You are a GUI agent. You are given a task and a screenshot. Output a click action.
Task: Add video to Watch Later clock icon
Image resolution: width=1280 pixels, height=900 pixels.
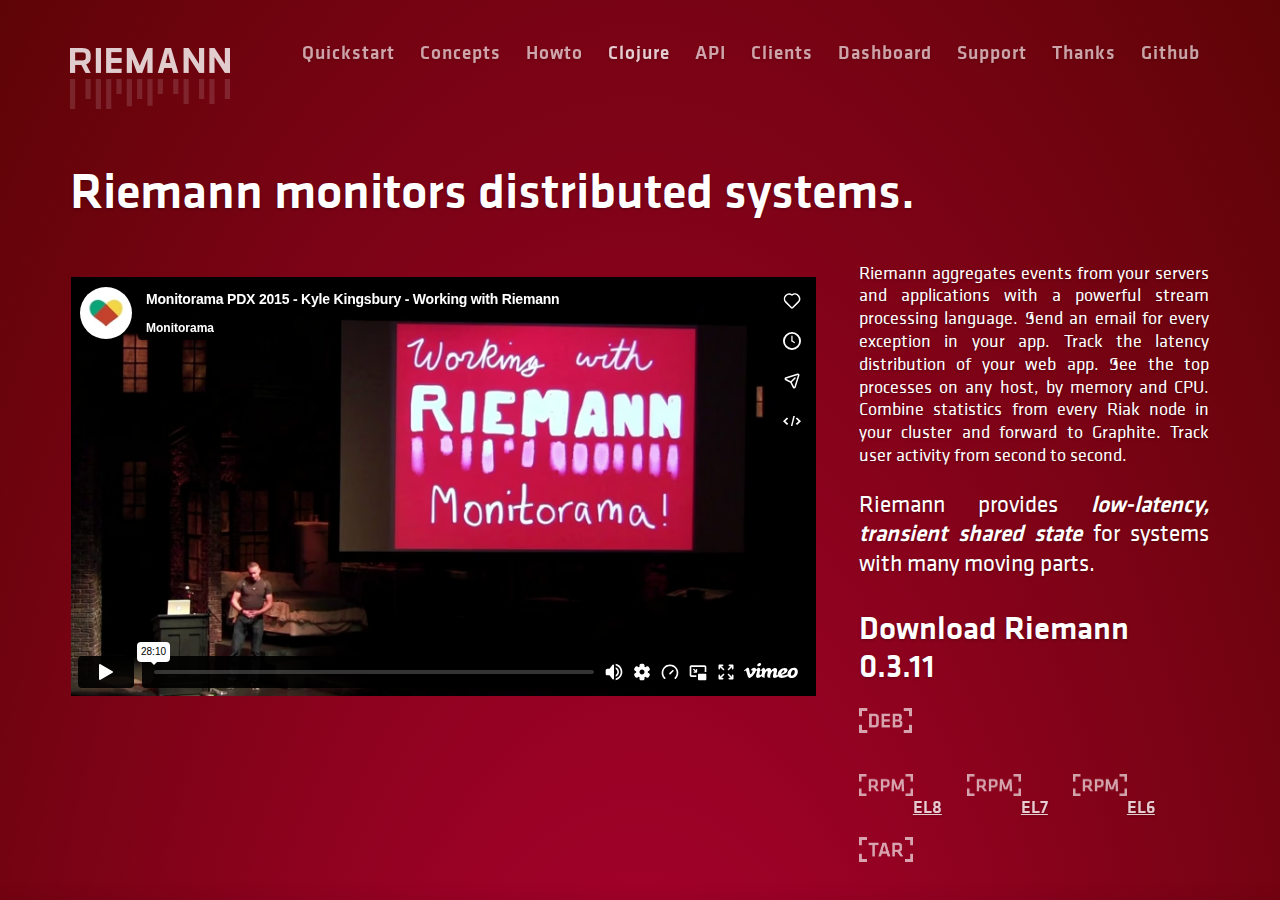click(792, 341)
